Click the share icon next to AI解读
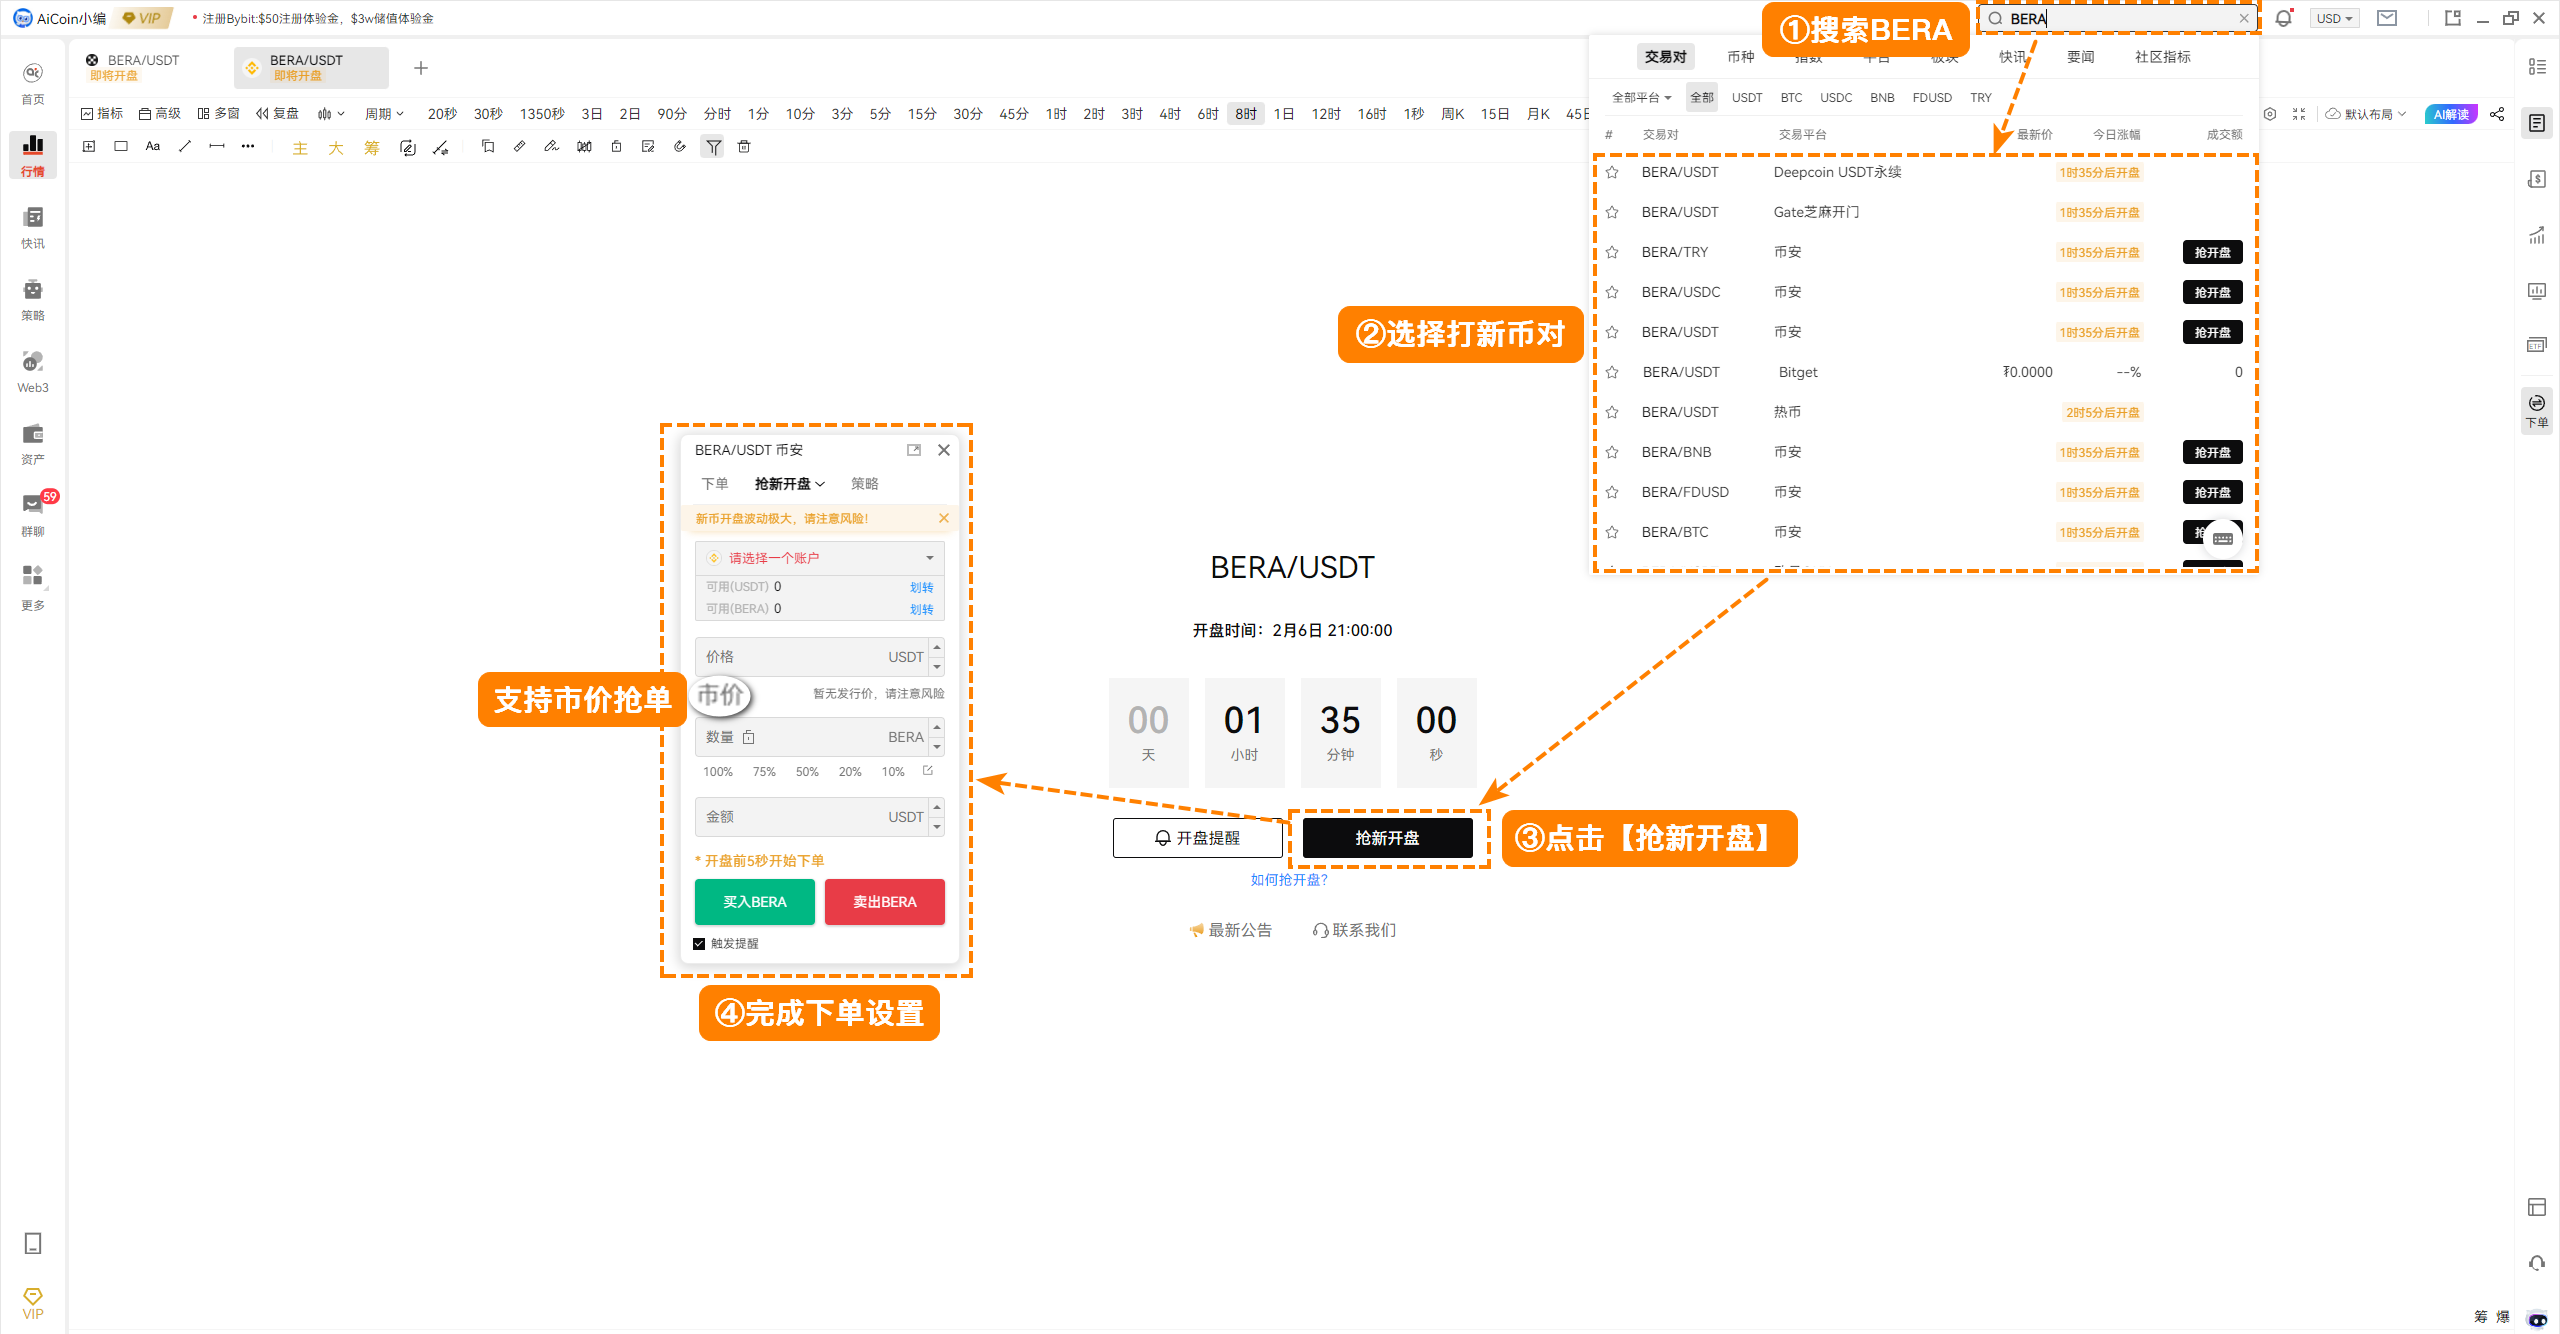Viewport: 2560px width, 1334px height. [2497, 114]
